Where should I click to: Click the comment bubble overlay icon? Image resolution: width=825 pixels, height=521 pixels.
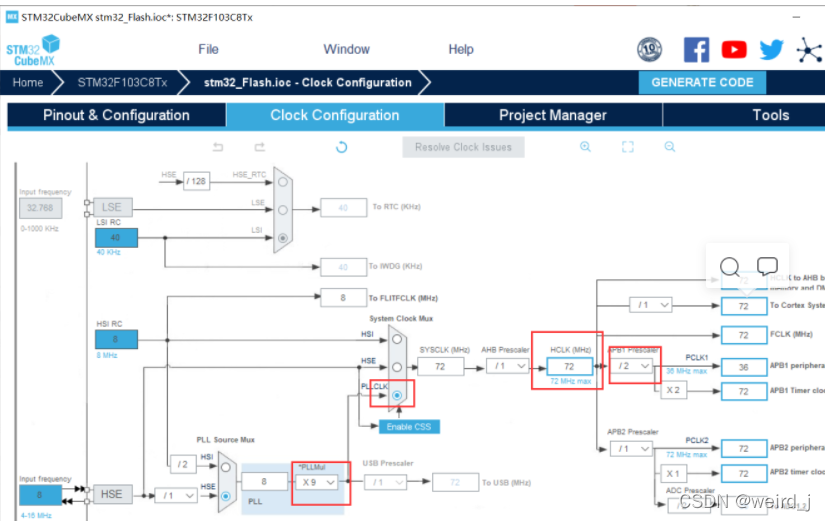coord(767,266)
